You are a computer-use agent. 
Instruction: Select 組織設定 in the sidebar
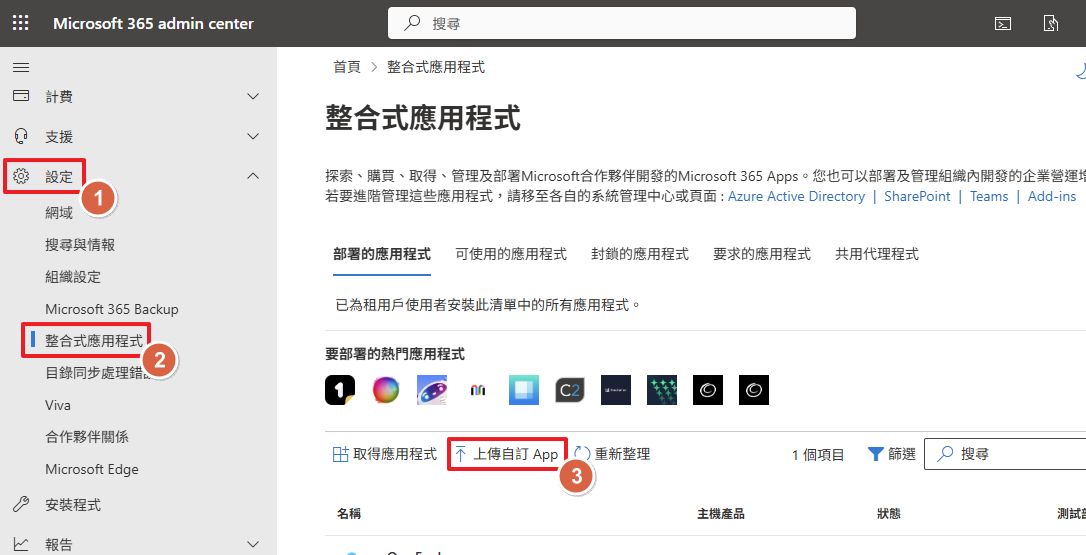(73, 277)
